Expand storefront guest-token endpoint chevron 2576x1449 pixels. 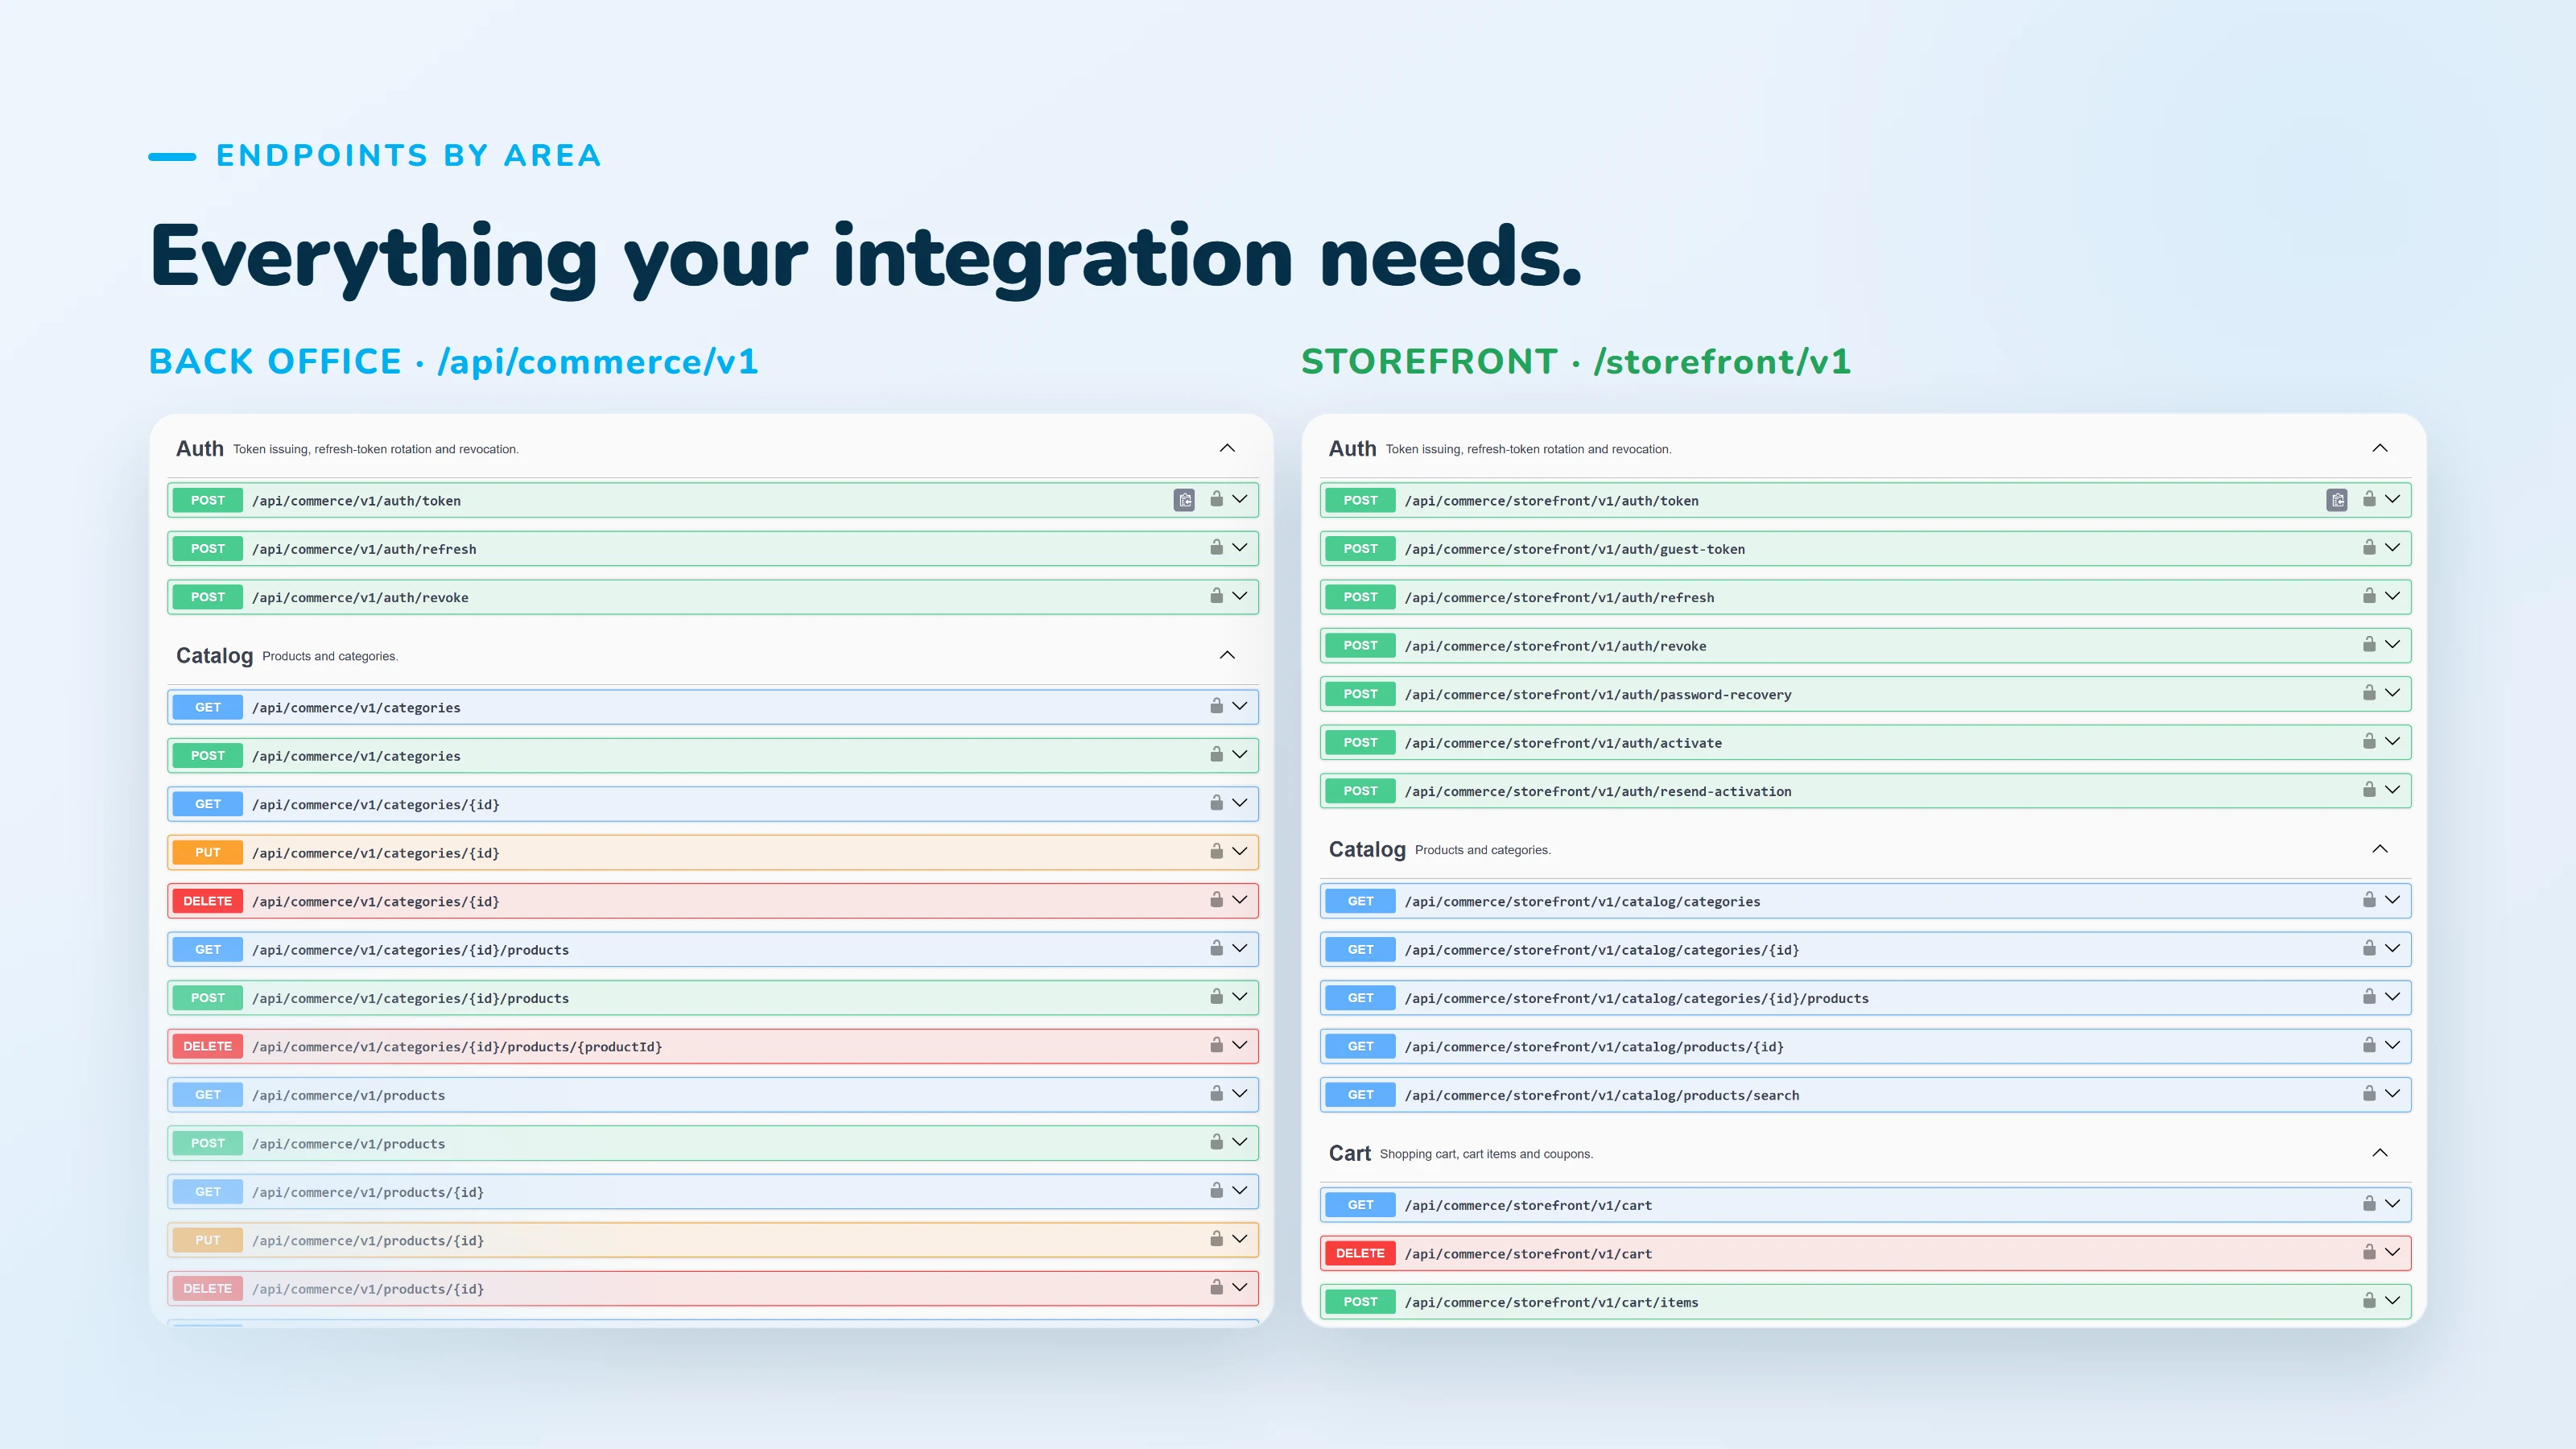click(x=2392, y=548)
